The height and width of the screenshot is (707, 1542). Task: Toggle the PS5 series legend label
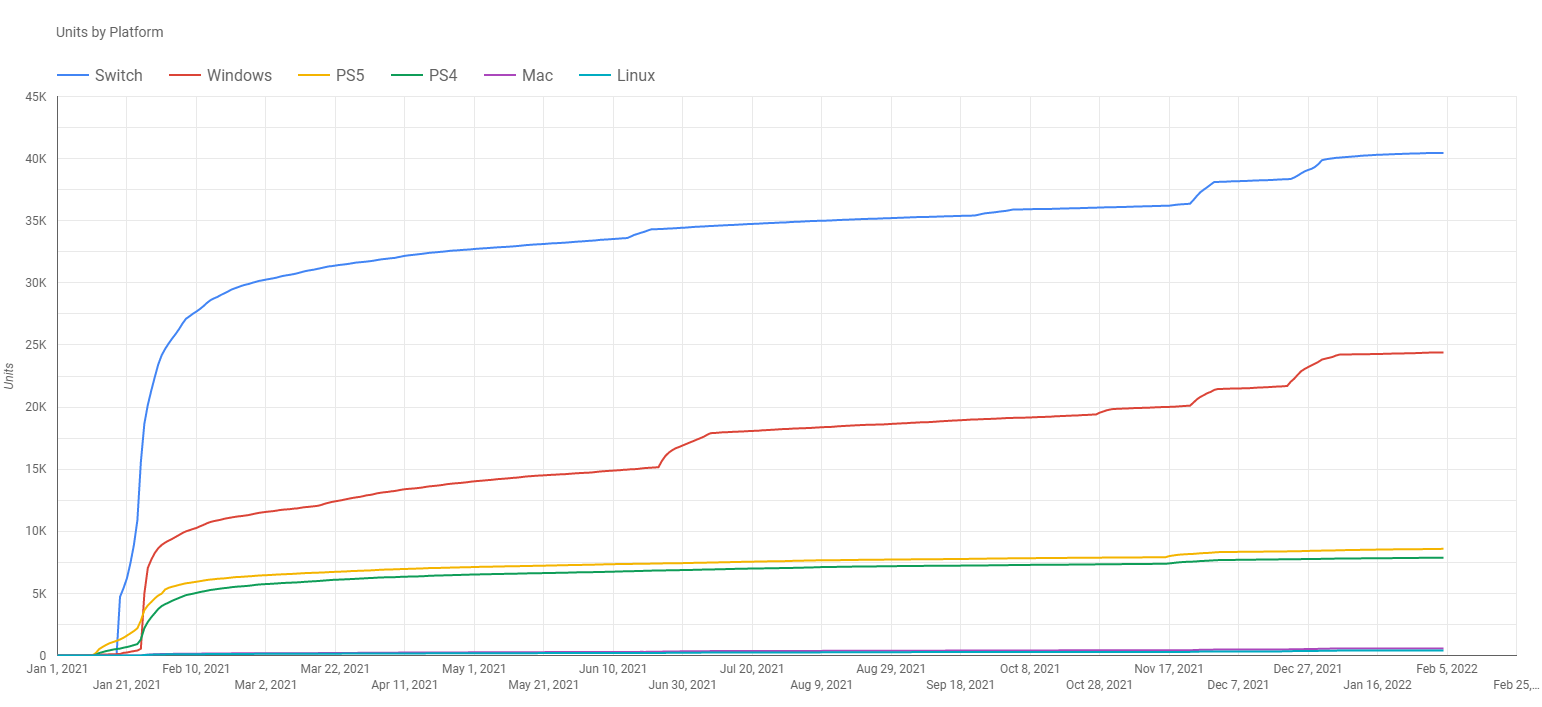point(349,75)
